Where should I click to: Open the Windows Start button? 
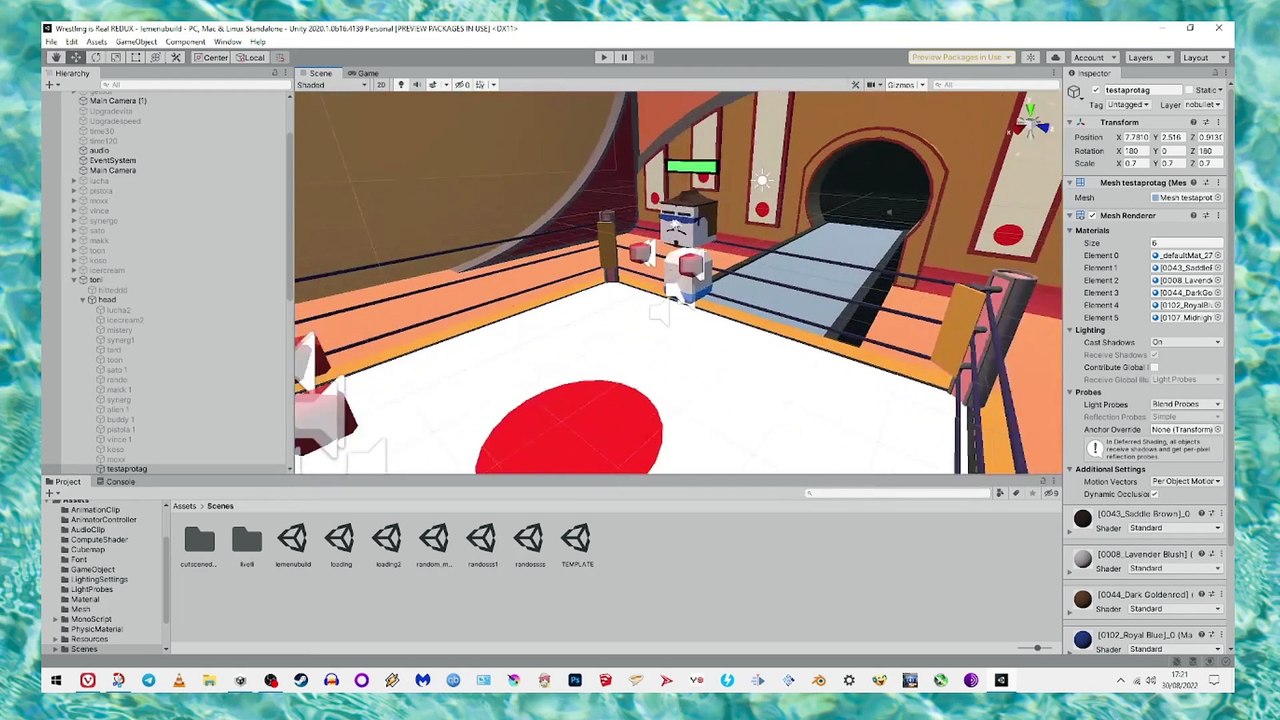(x=56, y=681)
